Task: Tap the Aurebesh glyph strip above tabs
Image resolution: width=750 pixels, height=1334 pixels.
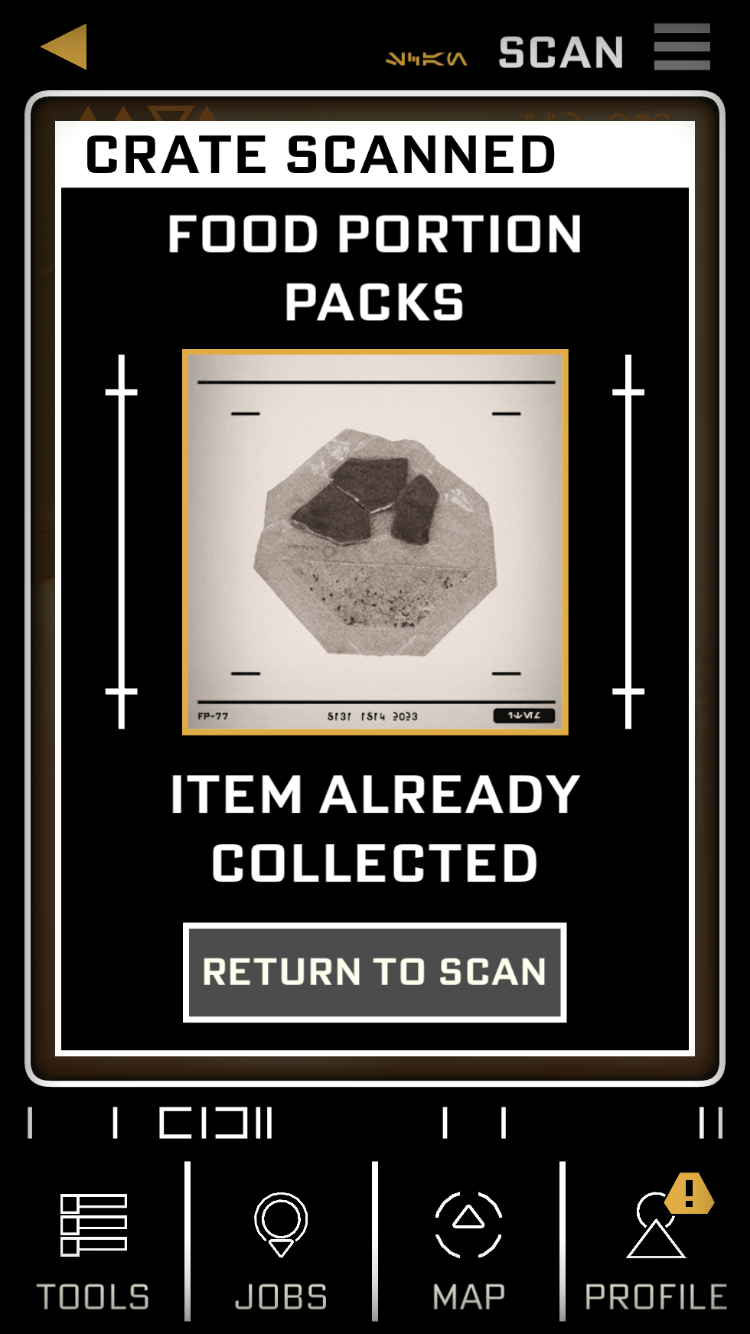Action: (375, 1123)
